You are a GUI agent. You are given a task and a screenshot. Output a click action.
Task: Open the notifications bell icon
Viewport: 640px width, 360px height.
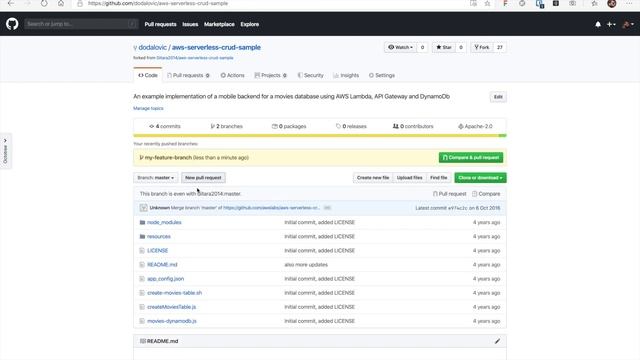click(598, 24)
